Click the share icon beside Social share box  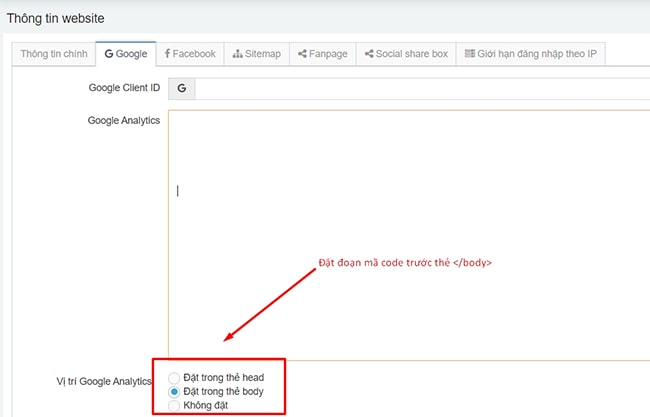(x=369, y=54)
